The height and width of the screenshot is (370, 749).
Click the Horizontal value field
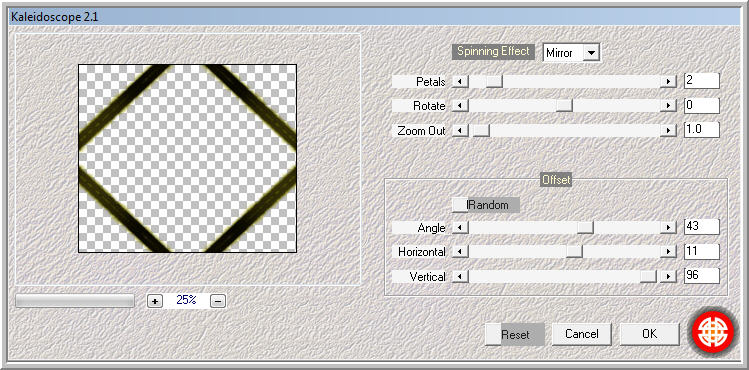click(x=702, y=252)
